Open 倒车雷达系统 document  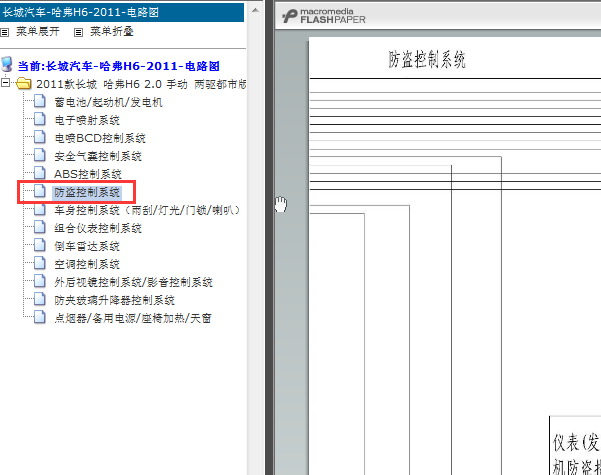[x=87, y=246]
